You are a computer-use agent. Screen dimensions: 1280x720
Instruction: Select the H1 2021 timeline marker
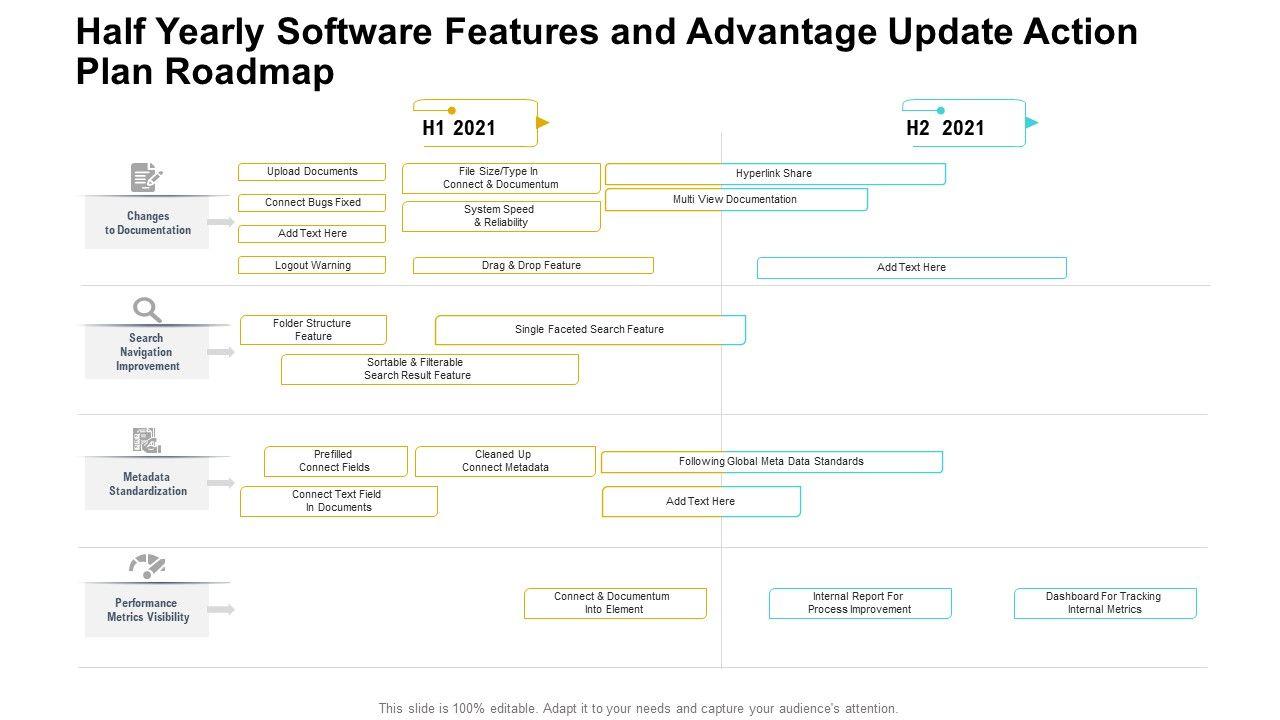click(x=481, y=123)
